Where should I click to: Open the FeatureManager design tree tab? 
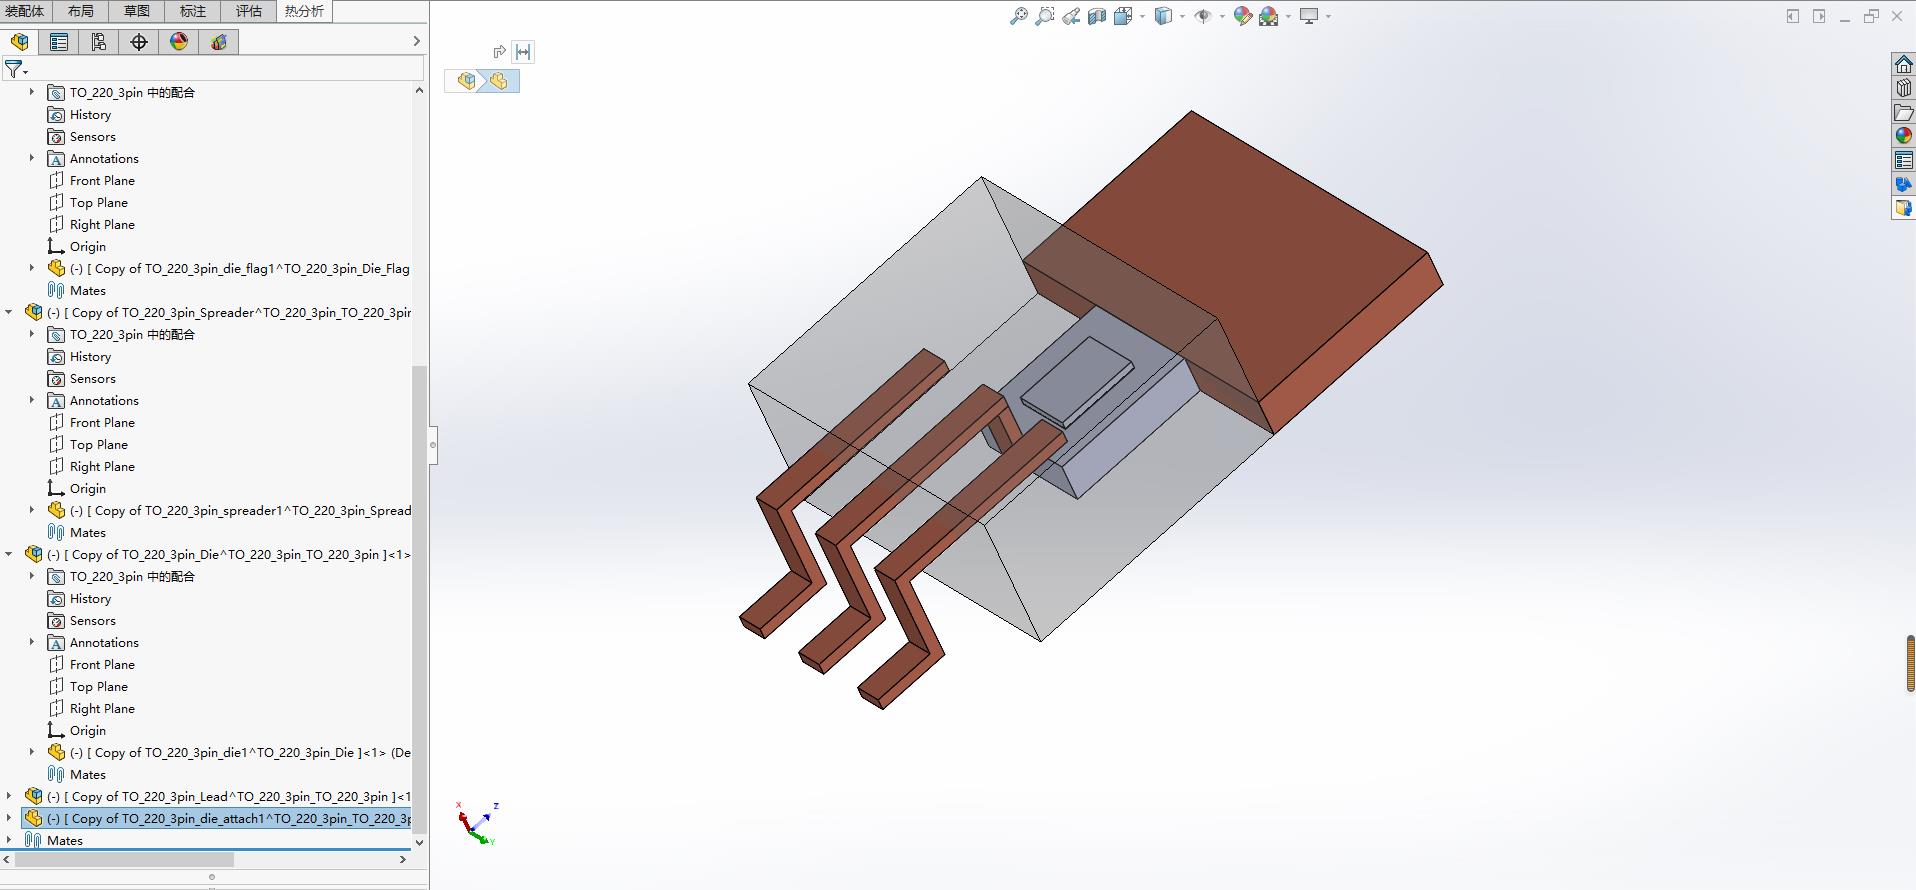pos(19,41)
